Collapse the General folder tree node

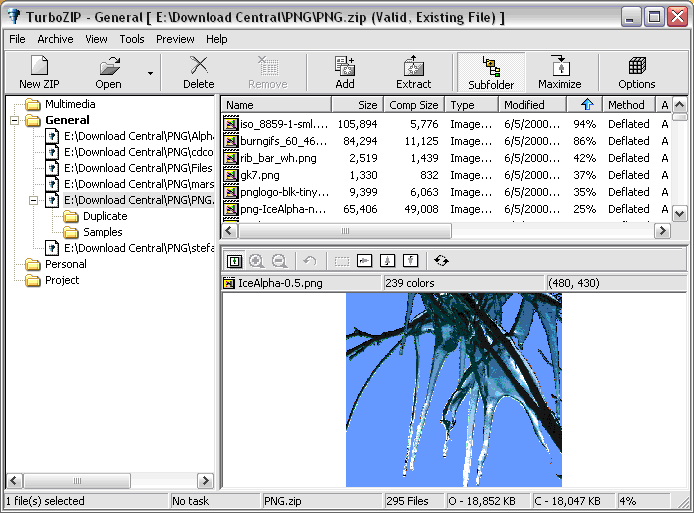[15, 120]
